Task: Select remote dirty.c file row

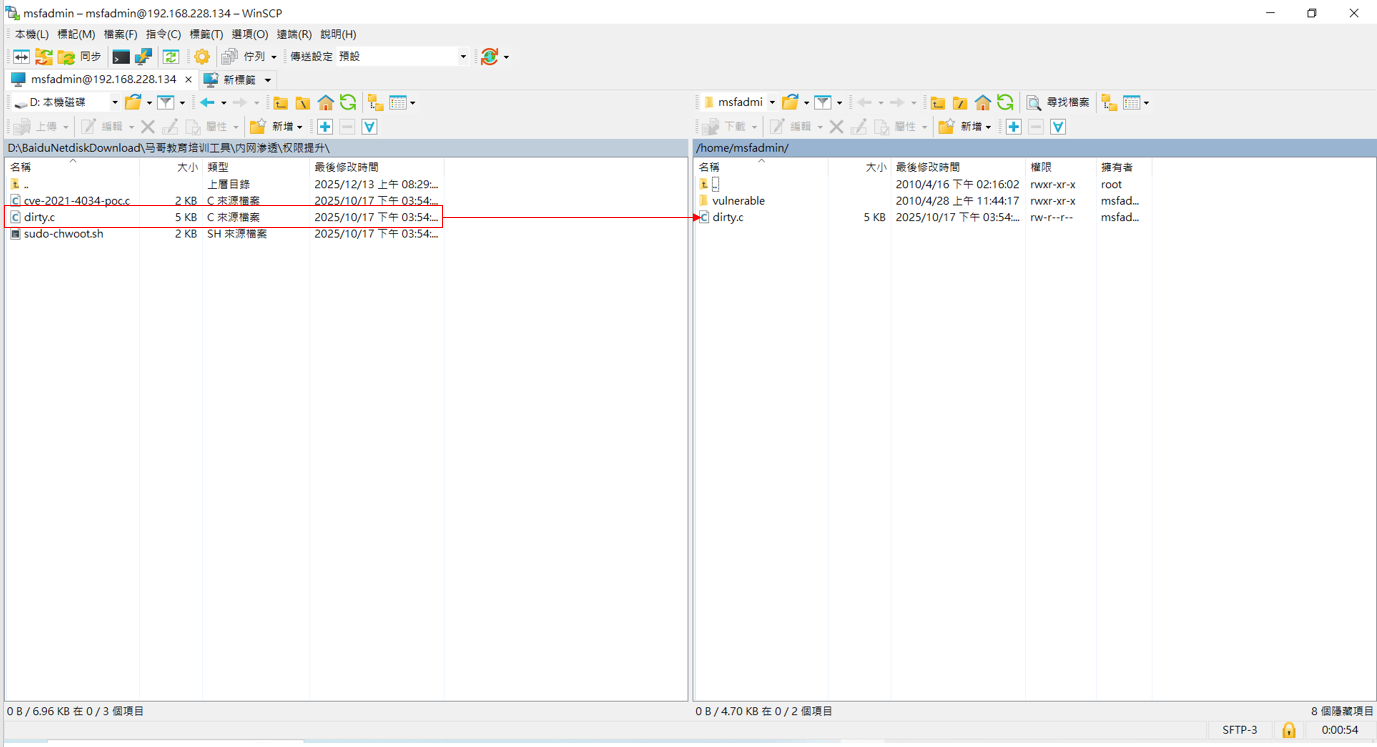Action: pos(922,217)
